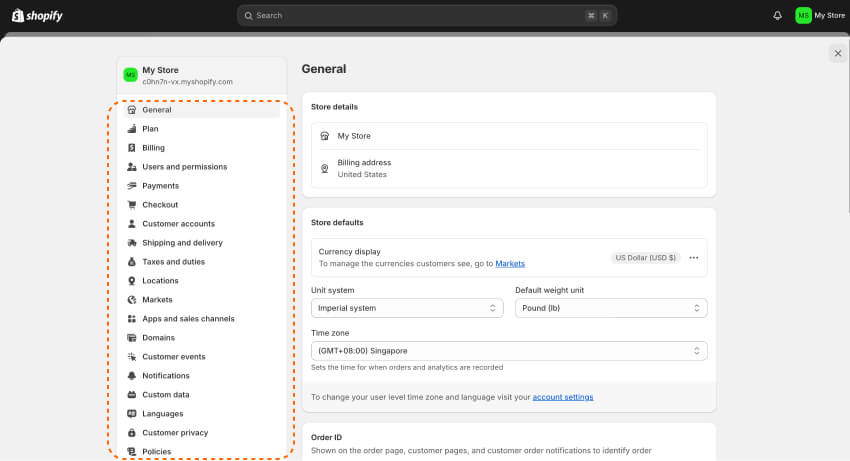Go to Markets settings in sidebar

click(x=202, y=299)
